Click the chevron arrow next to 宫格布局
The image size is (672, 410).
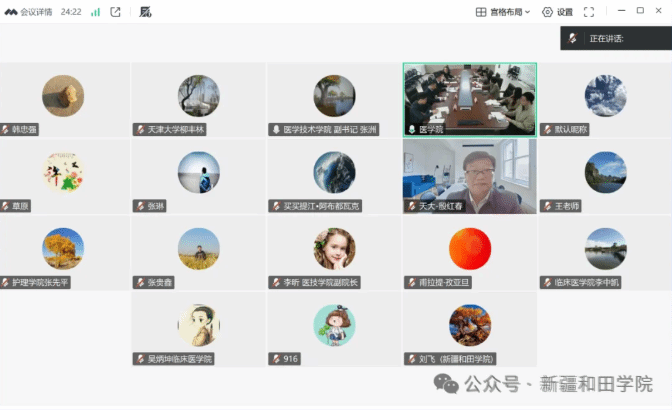coord(527,12)
